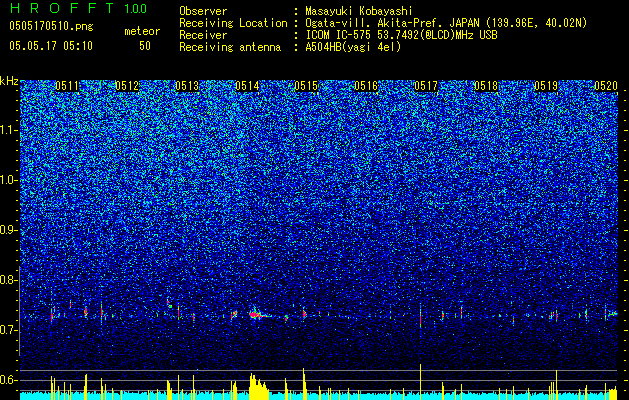The width and height of the screenshot is (629, 400).
Task: Click the meteor label
Action: [142, 31]
